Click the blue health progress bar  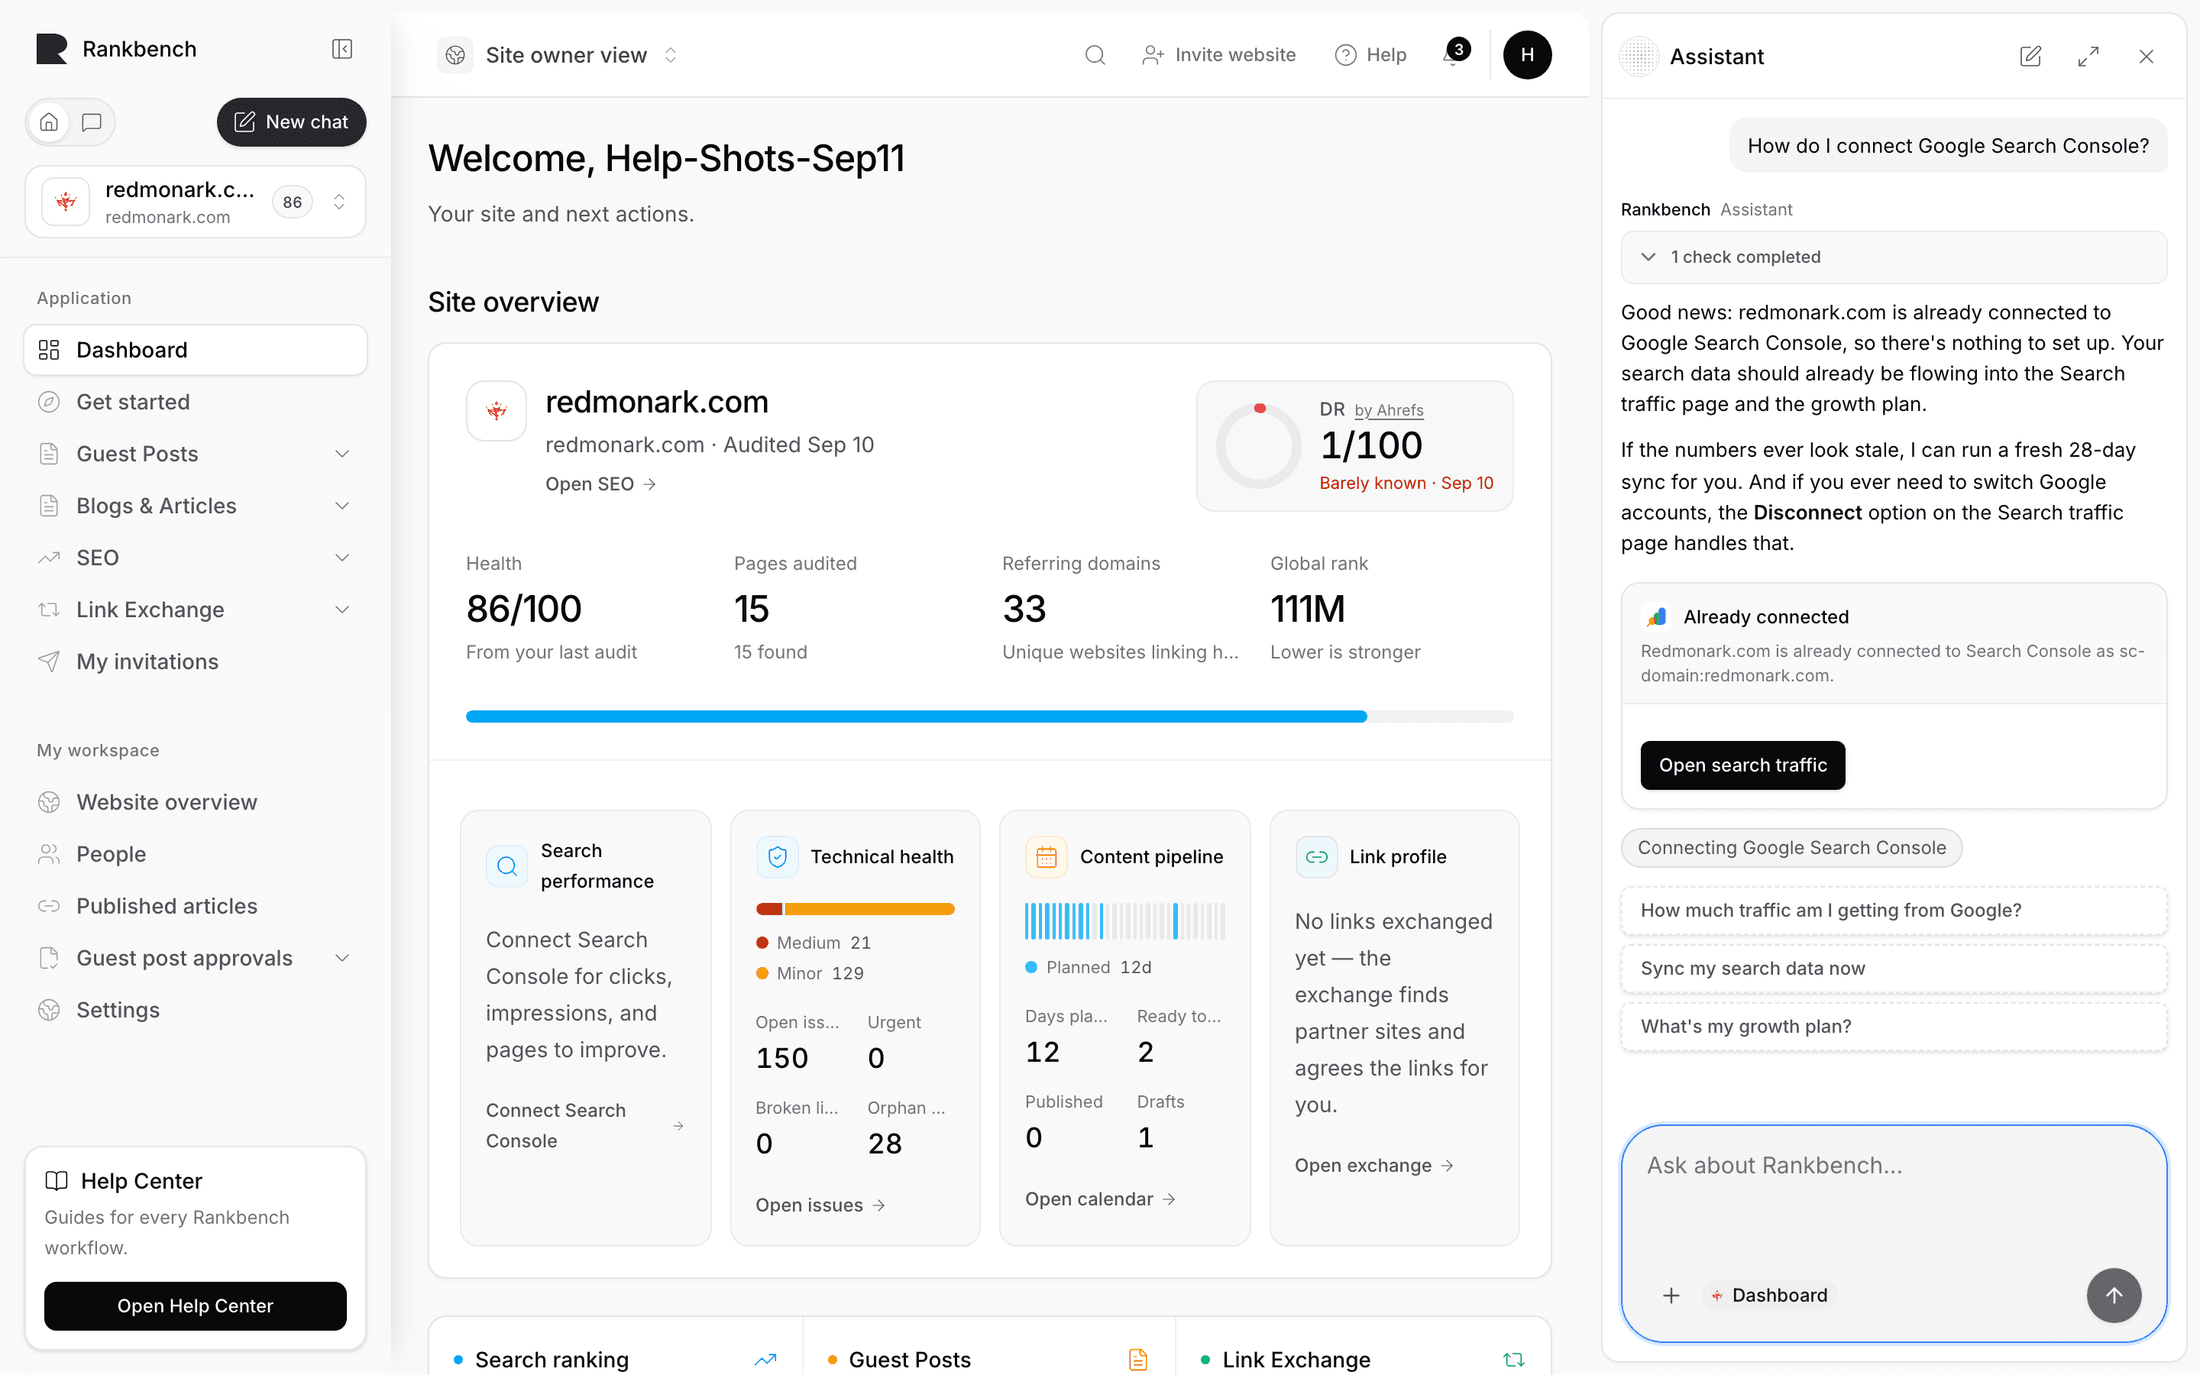(x=916, y=716)
